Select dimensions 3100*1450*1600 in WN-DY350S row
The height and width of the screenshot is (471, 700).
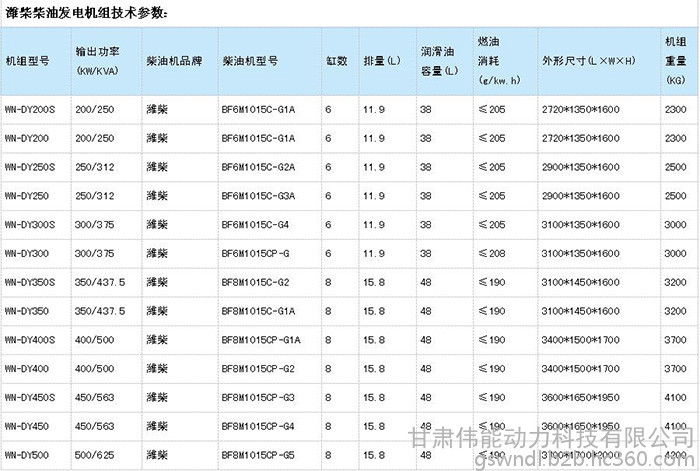(x=581, y=282)
